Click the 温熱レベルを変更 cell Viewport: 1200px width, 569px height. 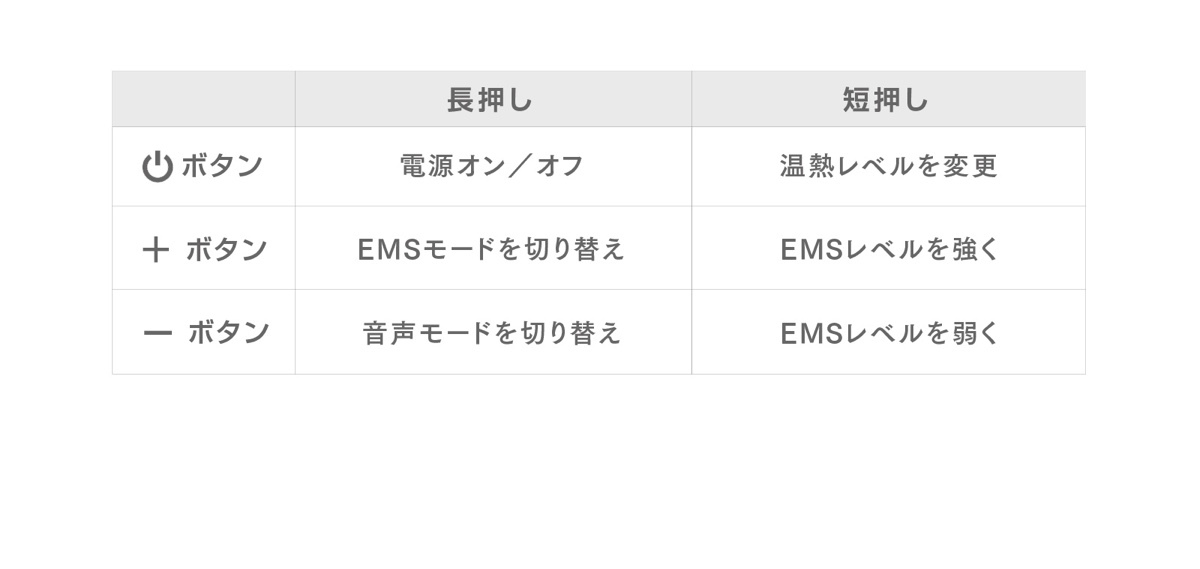888,167
